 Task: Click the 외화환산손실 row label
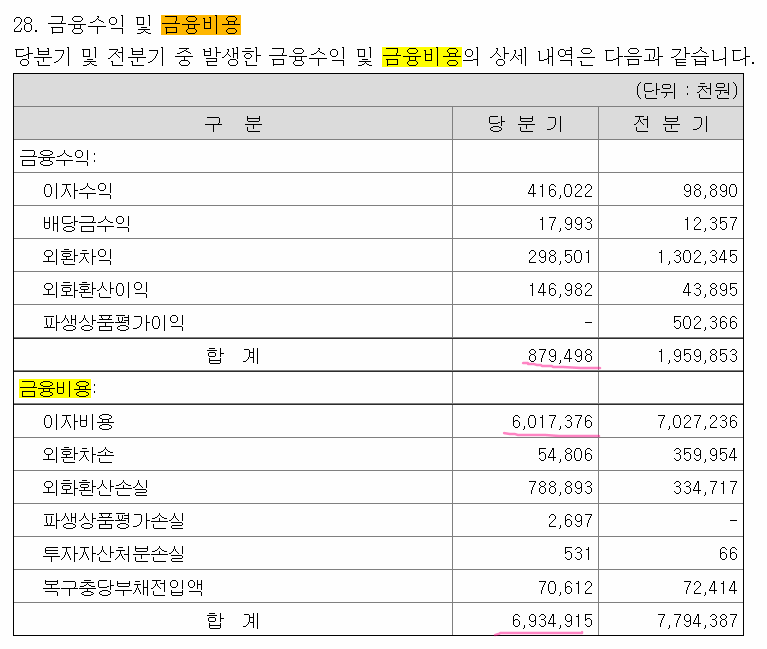tap(95, 488)
